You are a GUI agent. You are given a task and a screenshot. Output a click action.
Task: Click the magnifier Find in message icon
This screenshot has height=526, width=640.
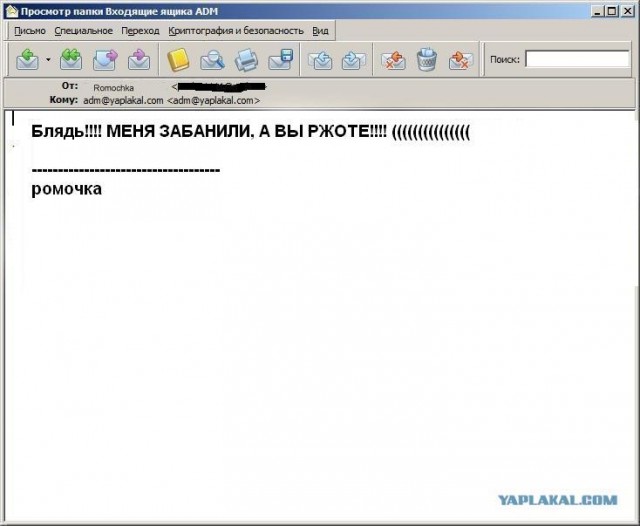(x=212, y=60)
